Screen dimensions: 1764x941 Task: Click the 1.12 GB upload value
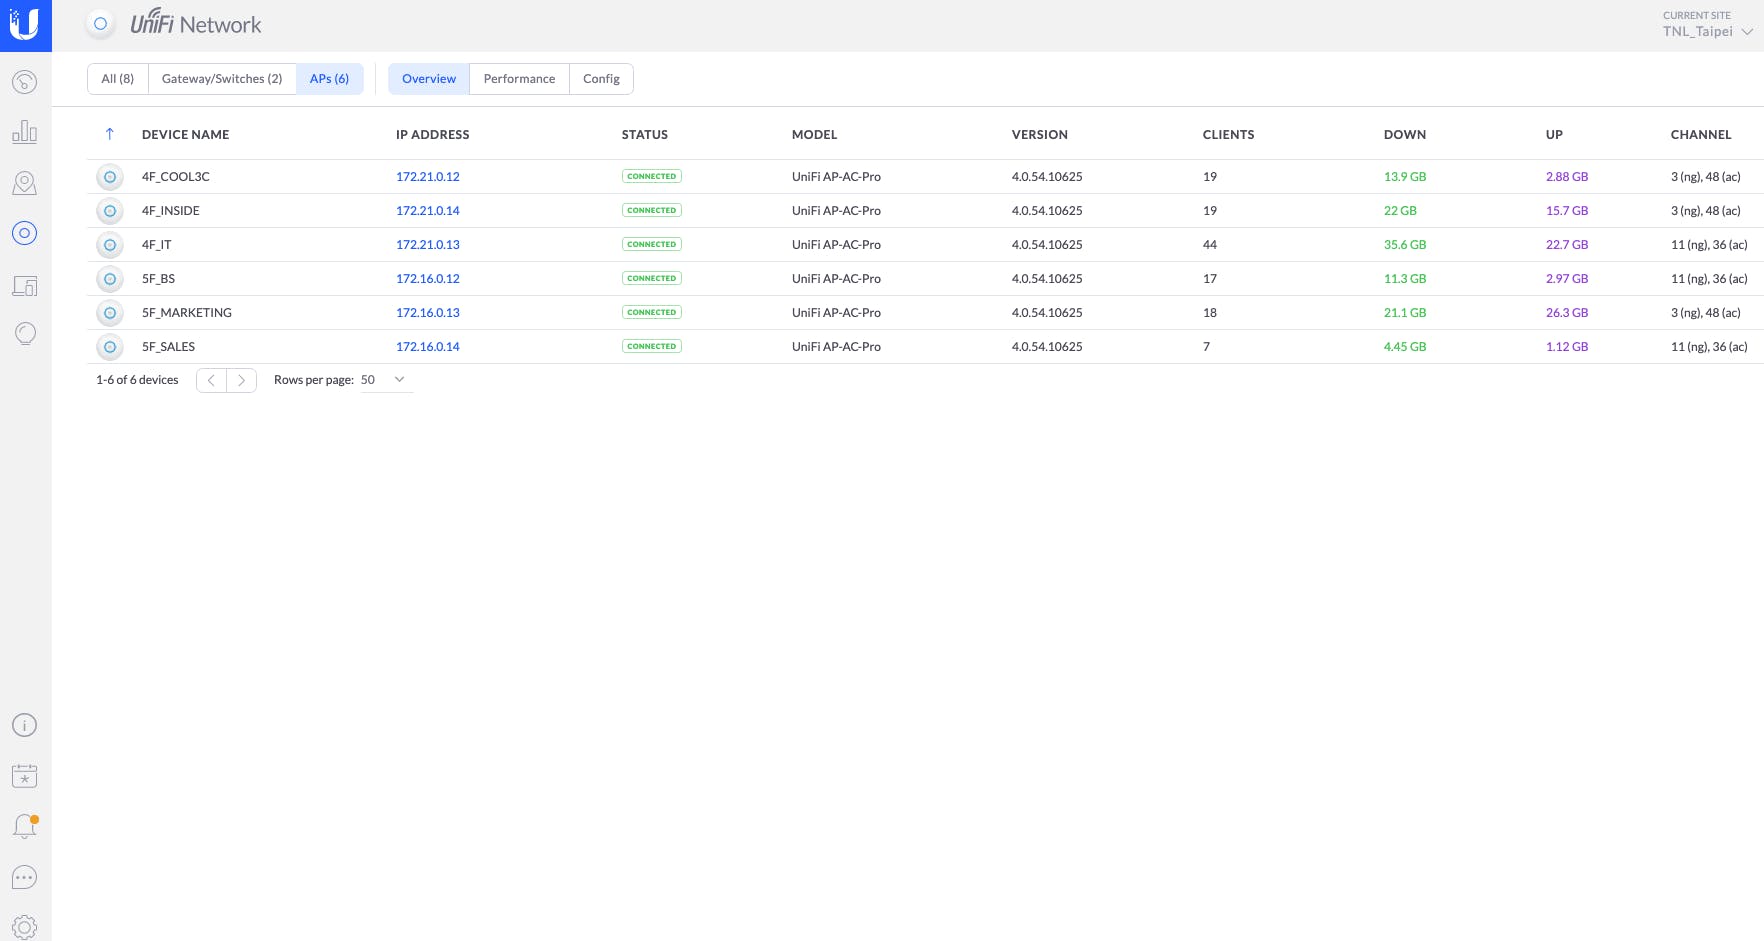[x=1567, y=347]
